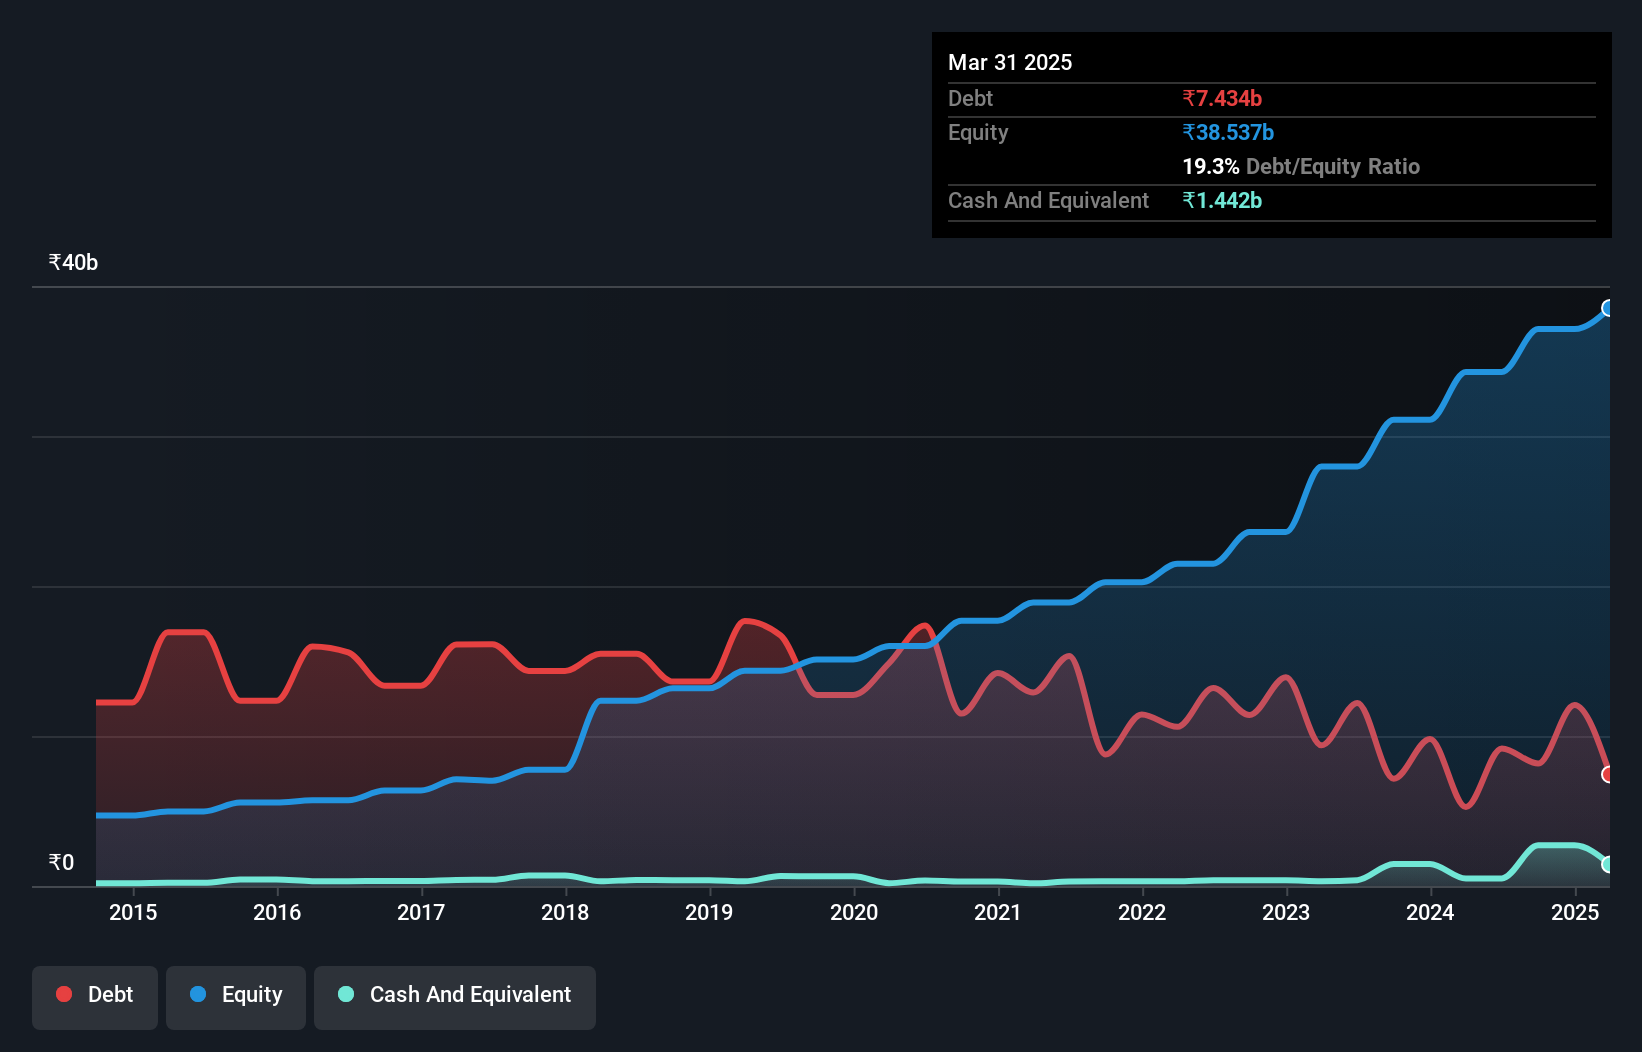Click the red Debt legend dot
Viewport: 1642px width, 1052px height.
tap(64, 994)
